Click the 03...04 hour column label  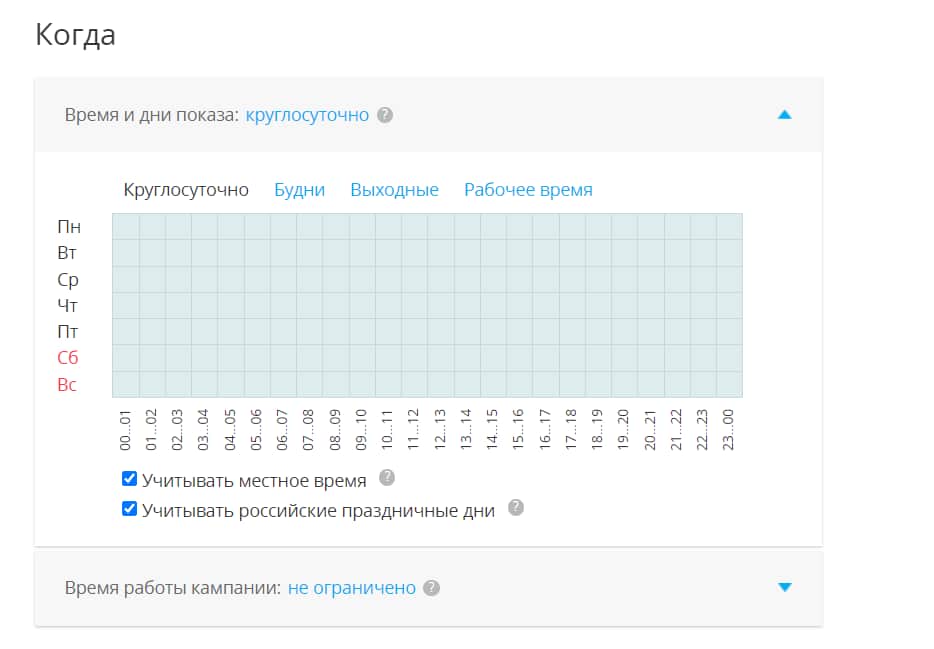[x=204, y=430]
